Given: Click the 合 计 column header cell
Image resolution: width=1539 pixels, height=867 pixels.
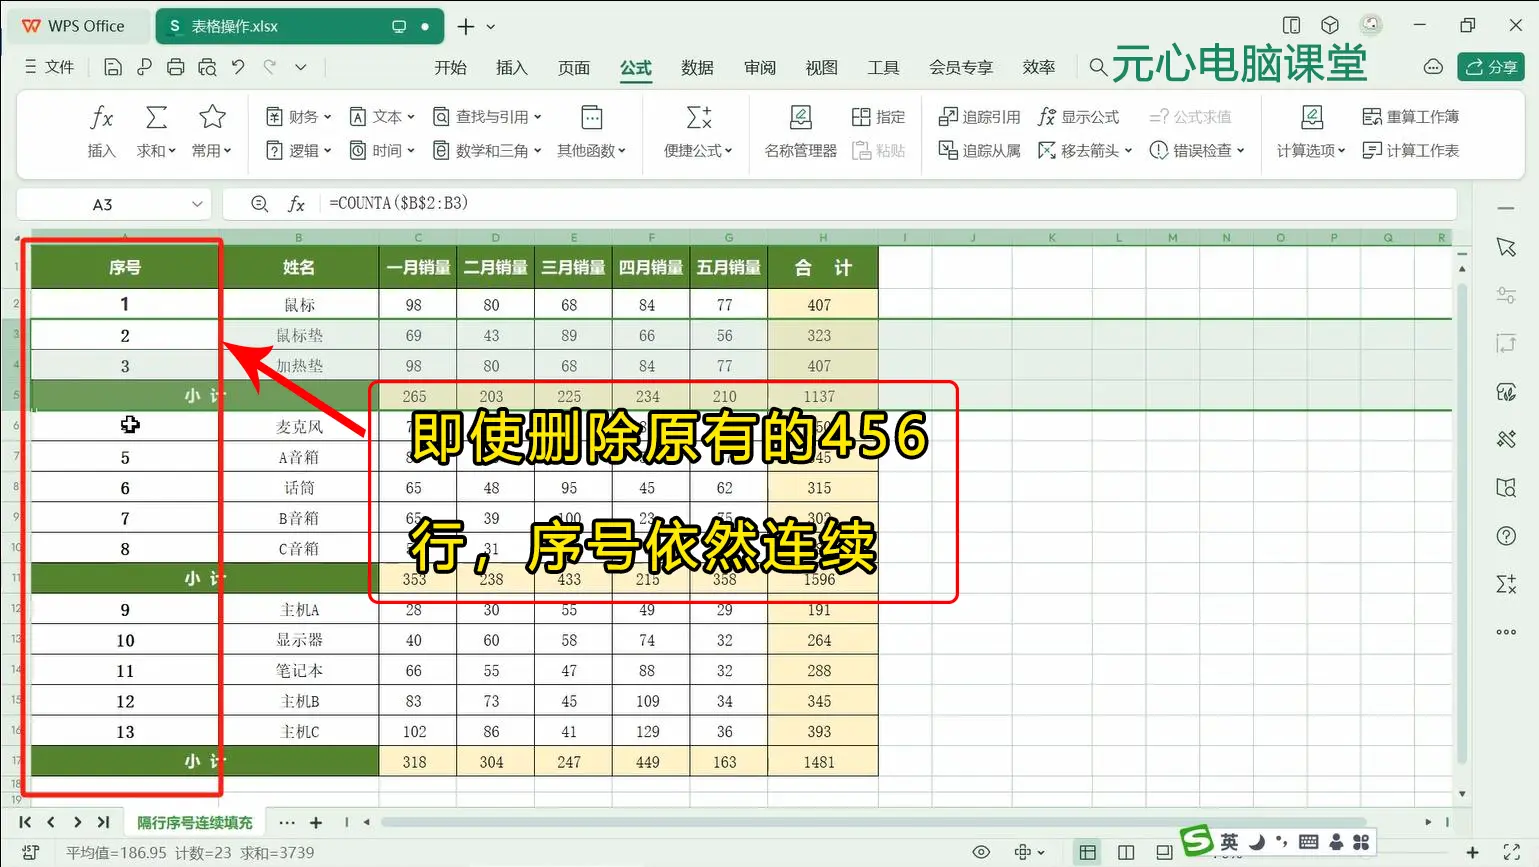Looking at the screenshot, I should (x=823, y=267).
